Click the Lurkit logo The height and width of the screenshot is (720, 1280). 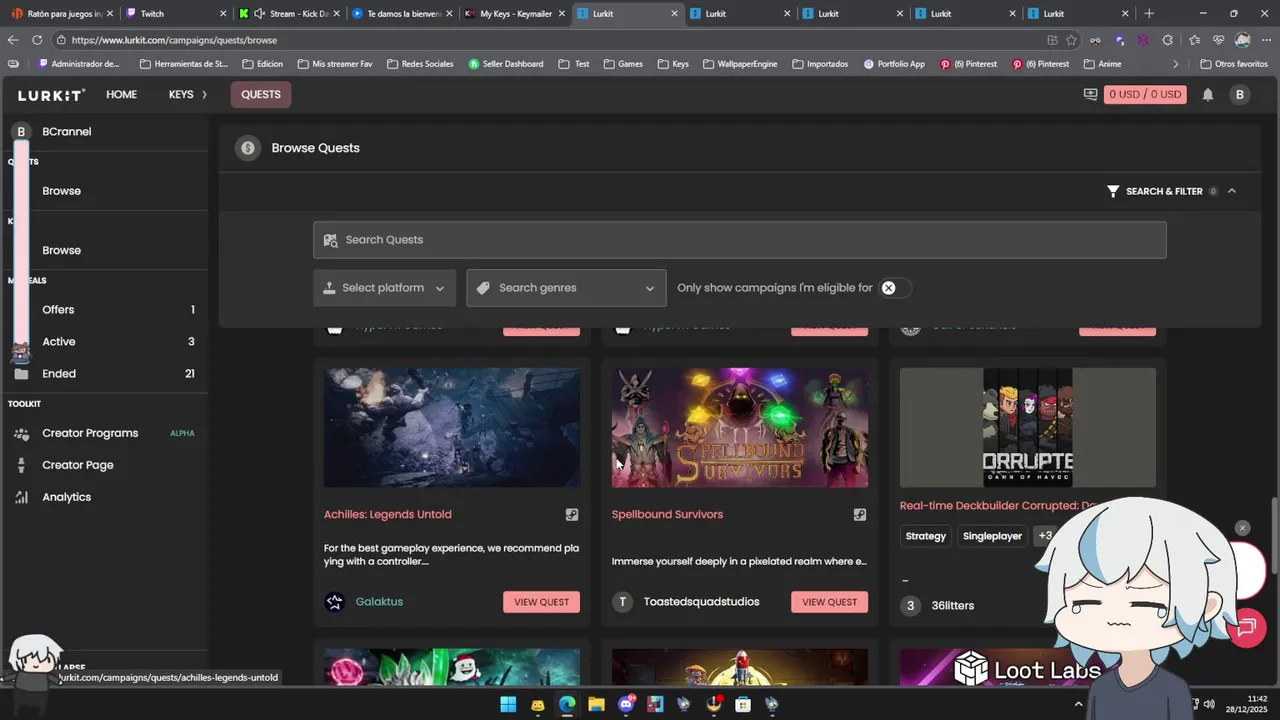tap(51, 94)
